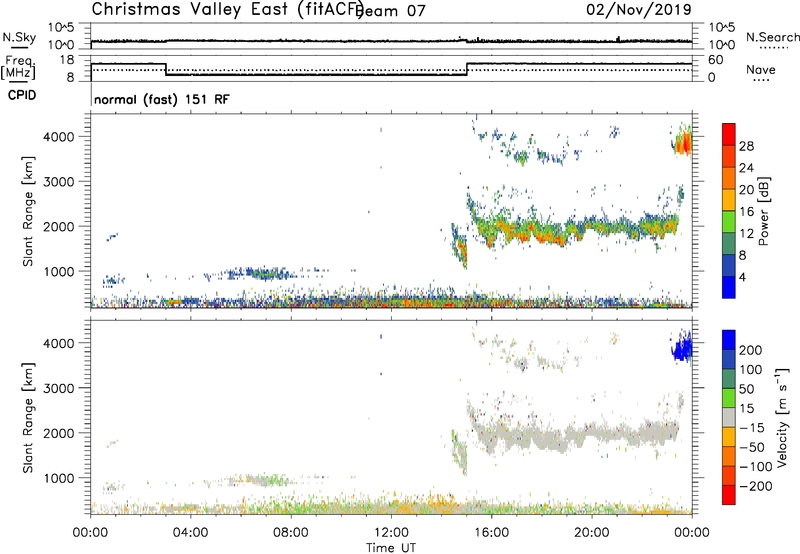
Task: Click the 'normal (fast) 151 RF' mode text
Action: tap(162, 99)
